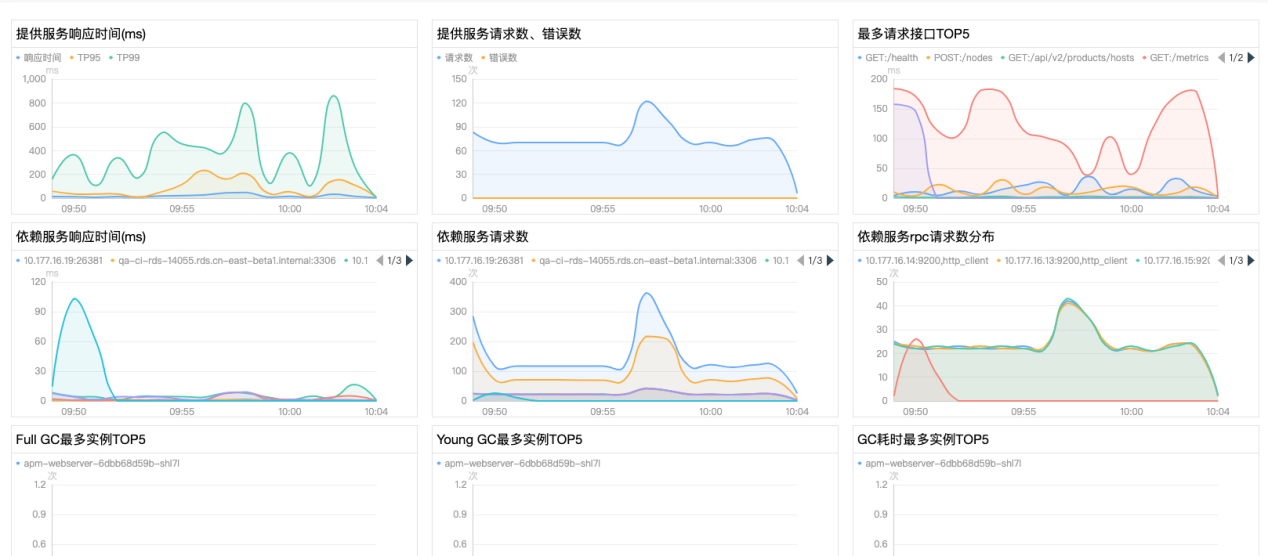Advance legend page in 依赖服务rpc请求数分布 chart

(x=1250, y=261)
